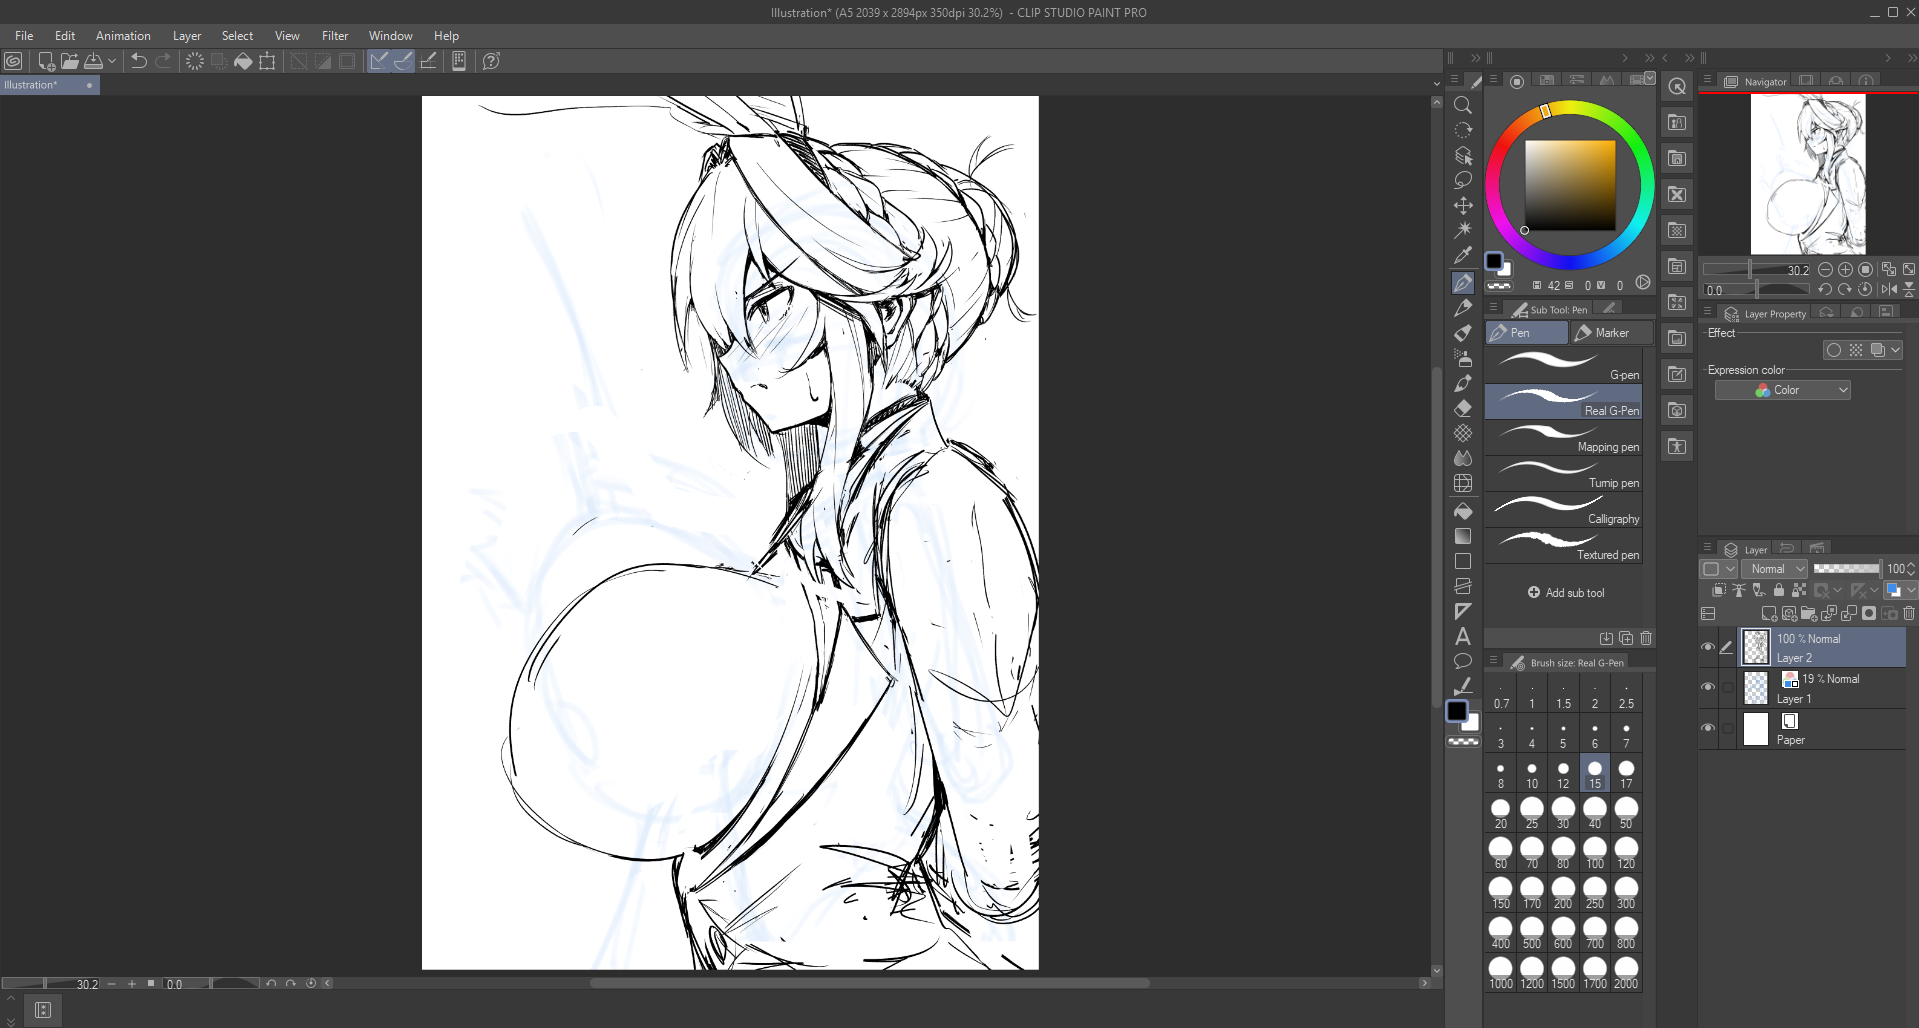Select the Text tool
1919x1028 pixels.
coord(1463,636)
